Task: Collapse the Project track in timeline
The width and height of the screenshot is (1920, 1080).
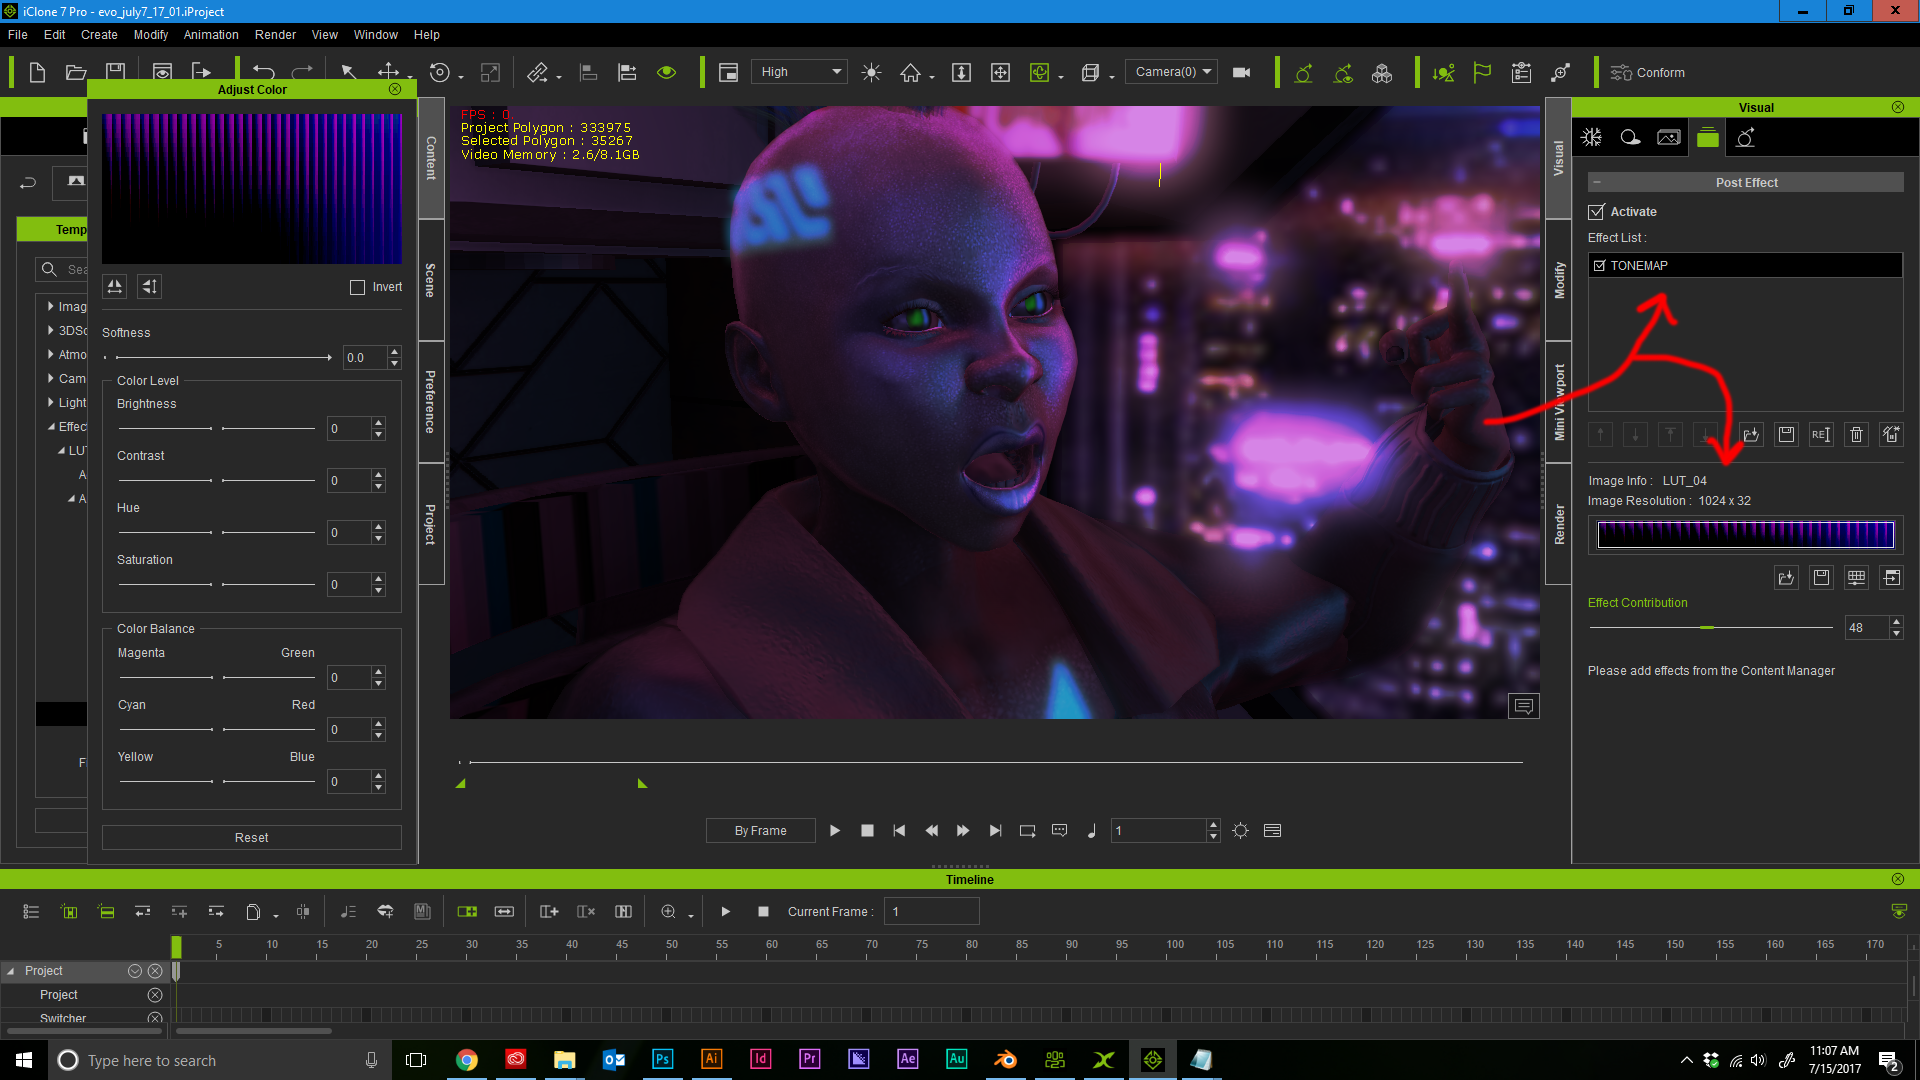Action: pos(11,971)
